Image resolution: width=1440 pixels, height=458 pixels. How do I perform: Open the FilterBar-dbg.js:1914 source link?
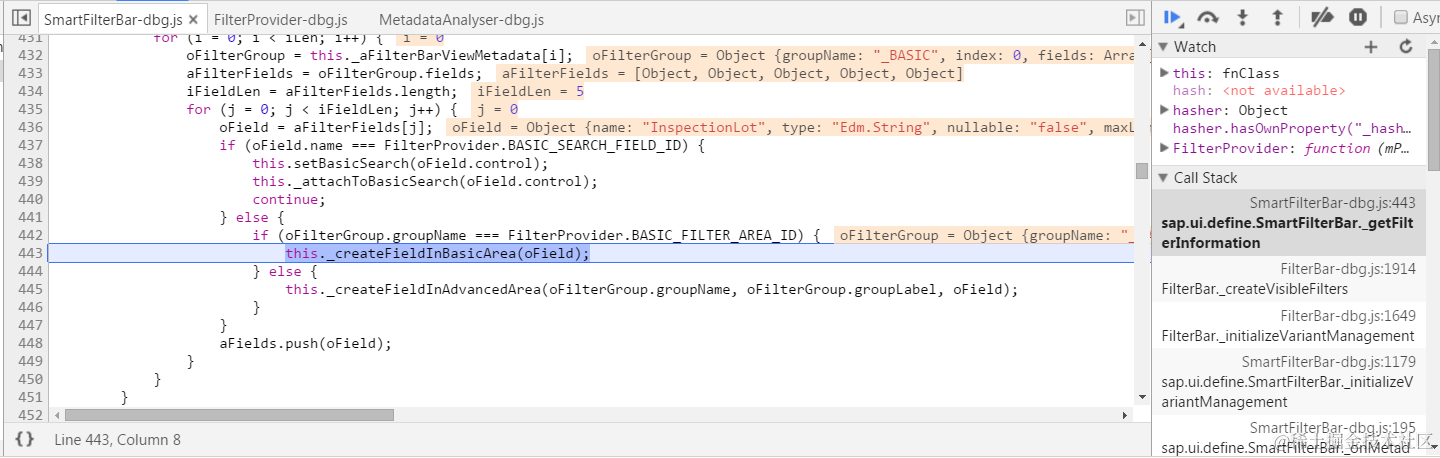click(x=1348, y=269)
